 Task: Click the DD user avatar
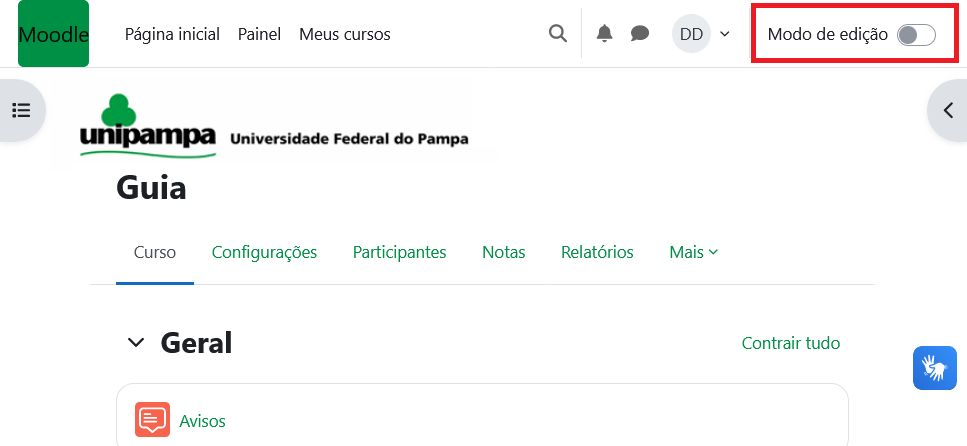point(691,34)
